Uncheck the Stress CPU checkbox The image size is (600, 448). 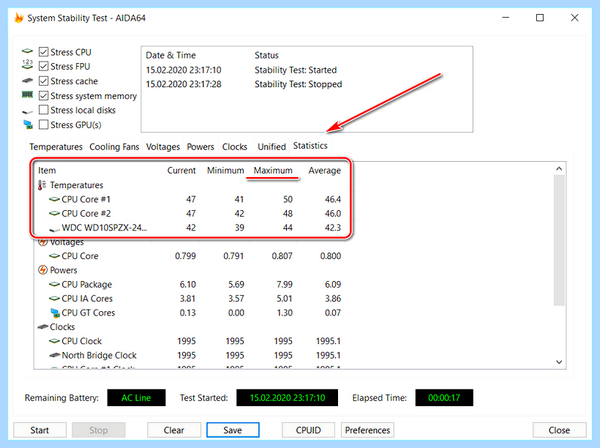point(44,52)
